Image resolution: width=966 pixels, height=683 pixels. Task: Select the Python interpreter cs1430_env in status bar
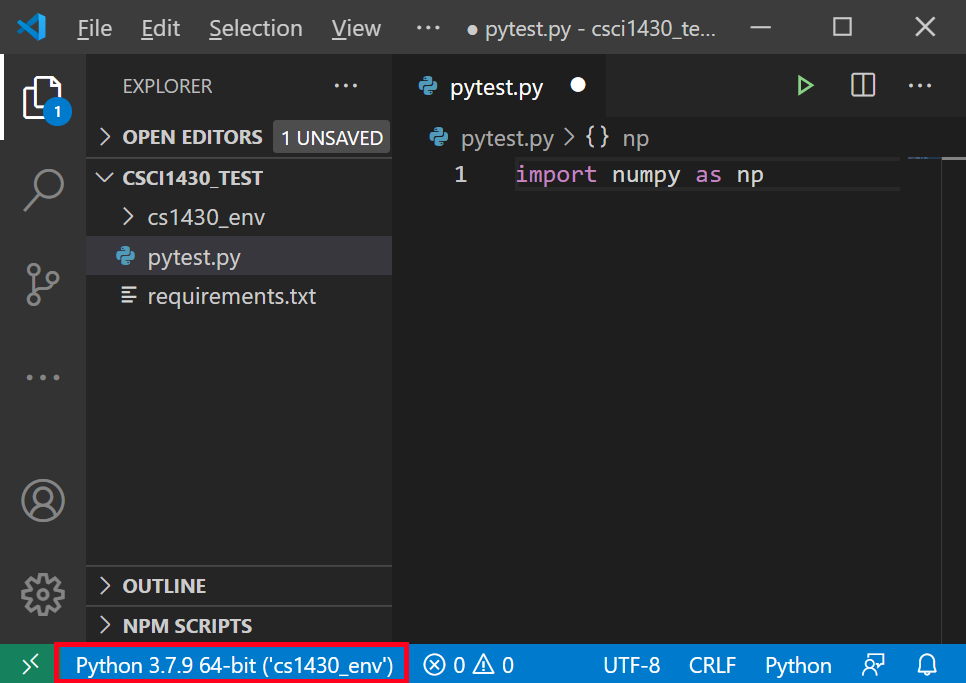pyautogui.click(x=232, y=664)
